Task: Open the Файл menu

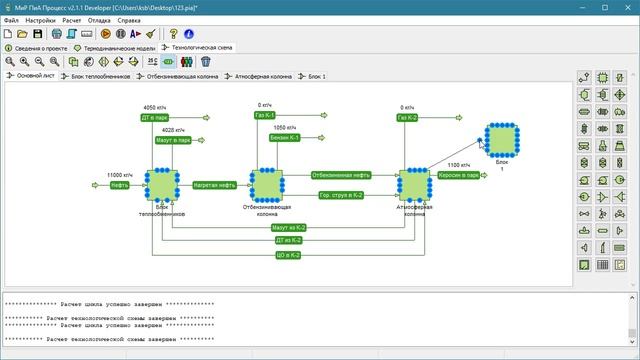Action: 11,20
